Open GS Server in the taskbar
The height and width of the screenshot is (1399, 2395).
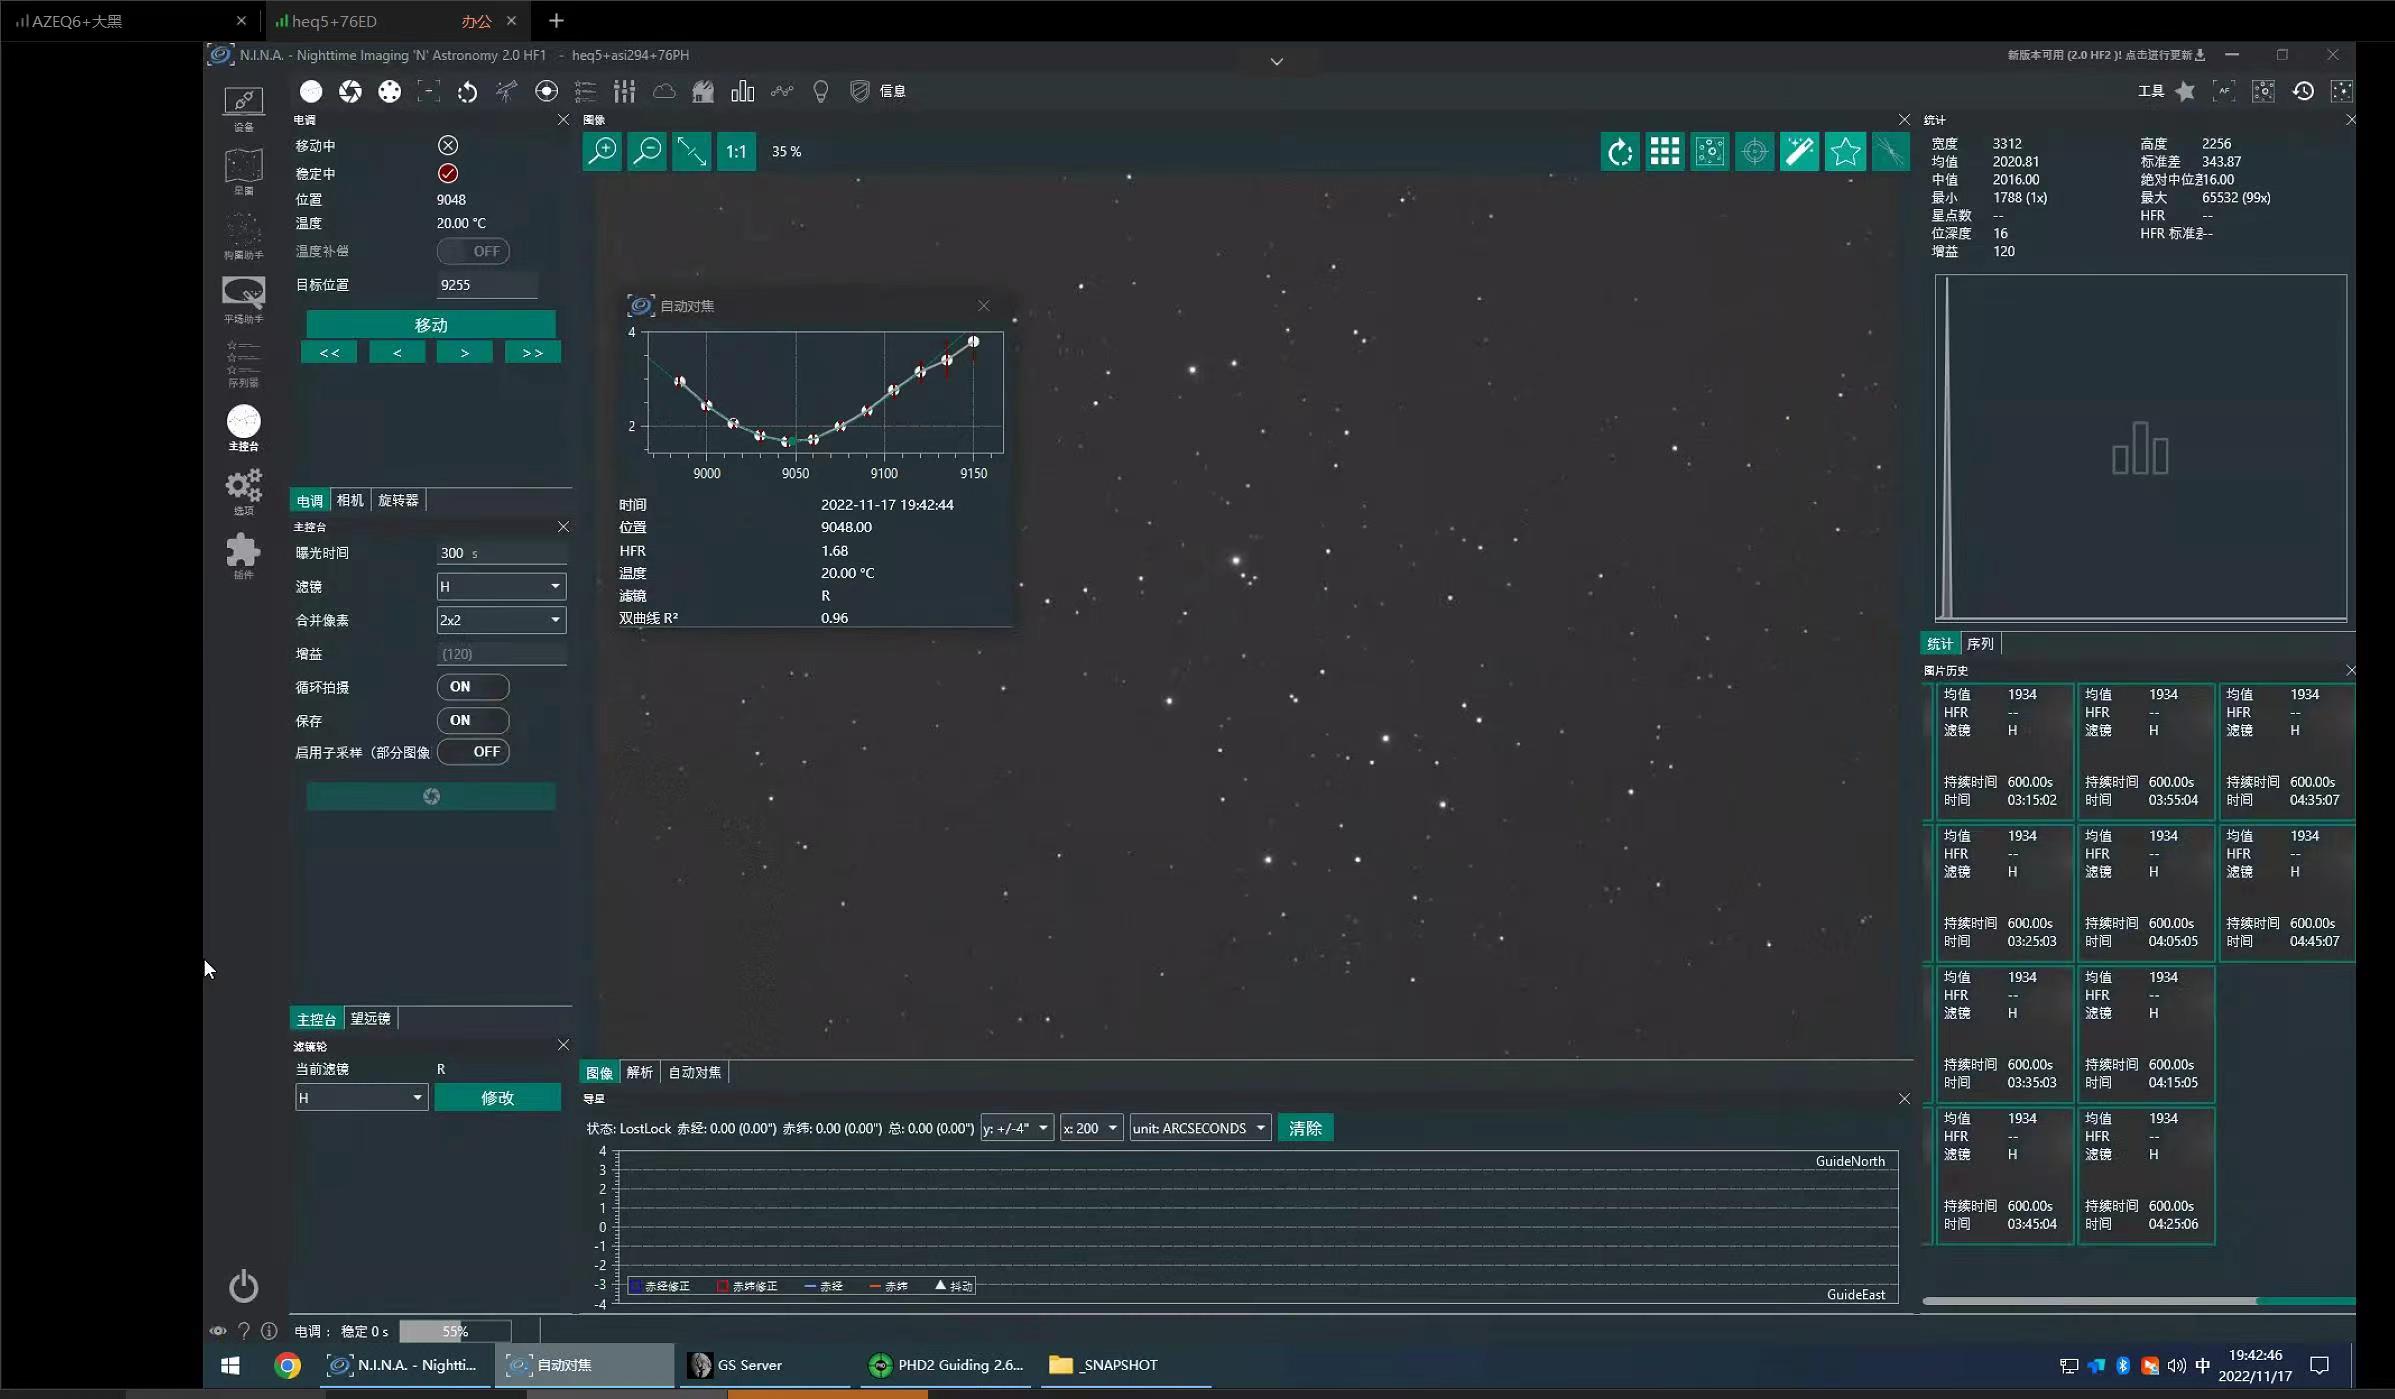coord(766,1365)
